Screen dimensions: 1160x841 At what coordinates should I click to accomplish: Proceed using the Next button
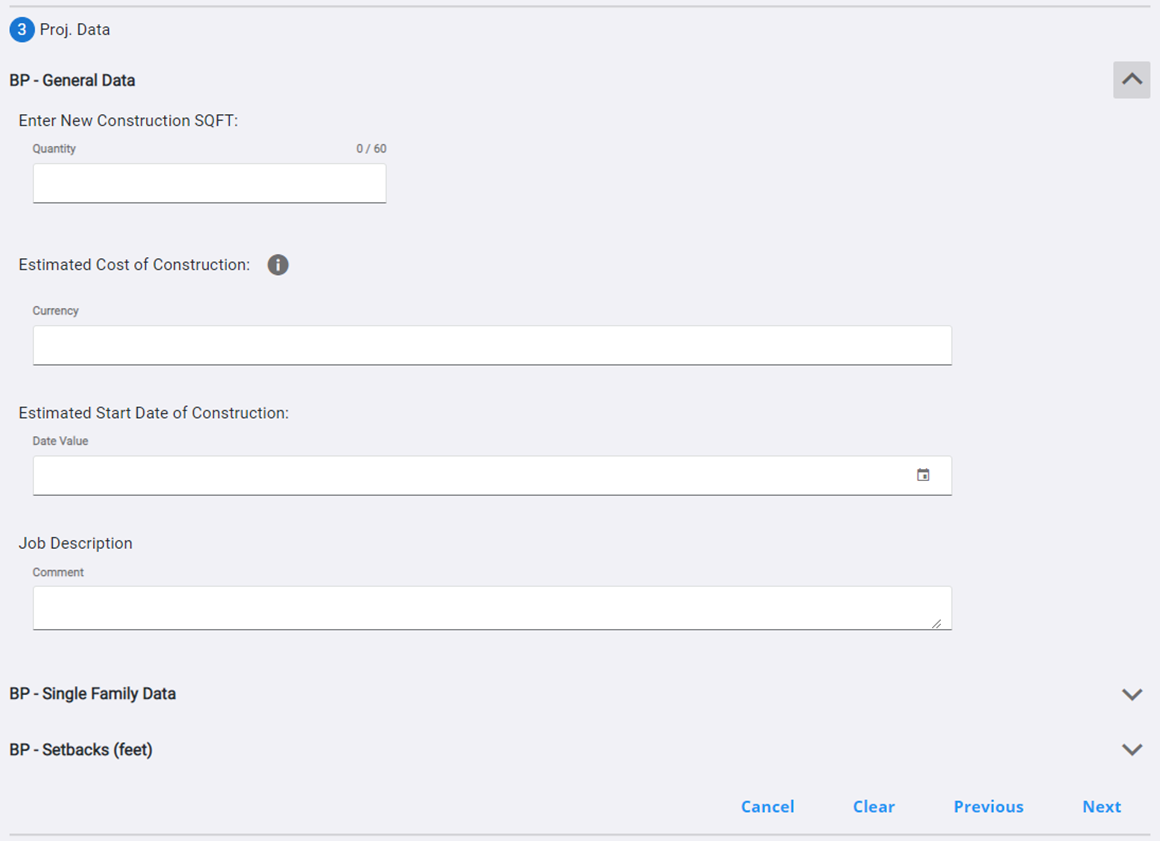(1101, 807)
